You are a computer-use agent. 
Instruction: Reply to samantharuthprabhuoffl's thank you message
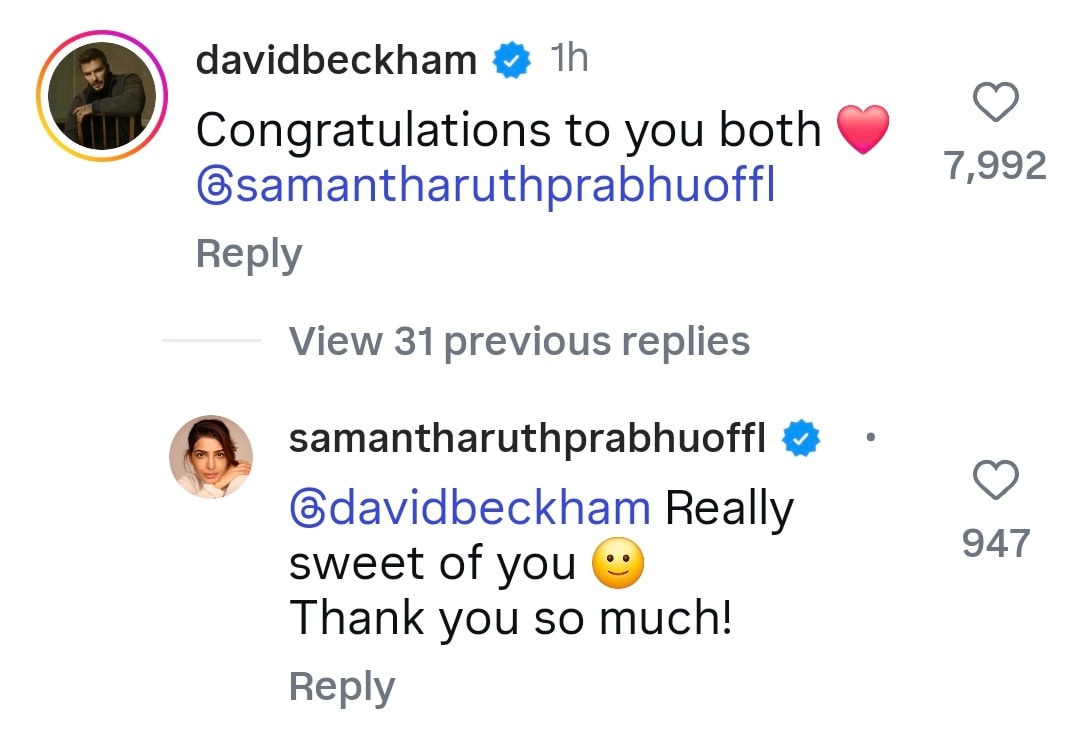(341, 687)
